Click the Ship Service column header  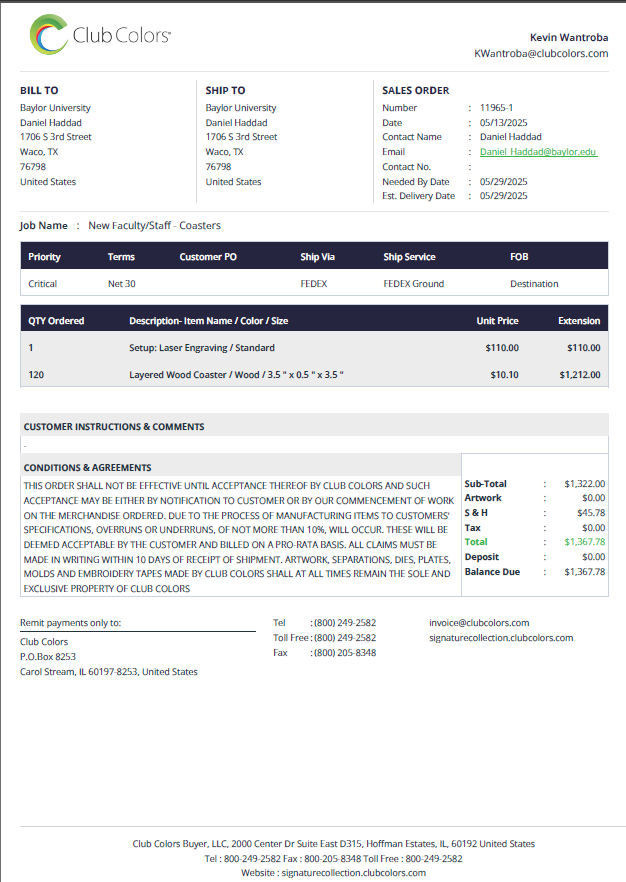tap(409, 256)
